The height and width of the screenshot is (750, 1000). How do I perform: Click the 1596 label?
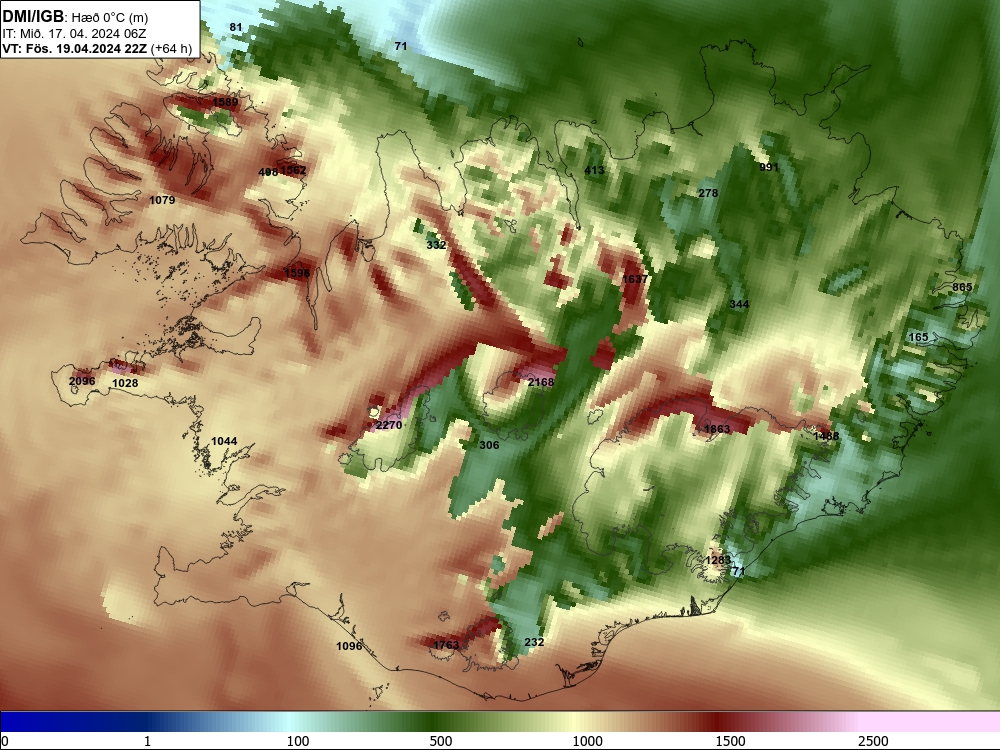297,273
